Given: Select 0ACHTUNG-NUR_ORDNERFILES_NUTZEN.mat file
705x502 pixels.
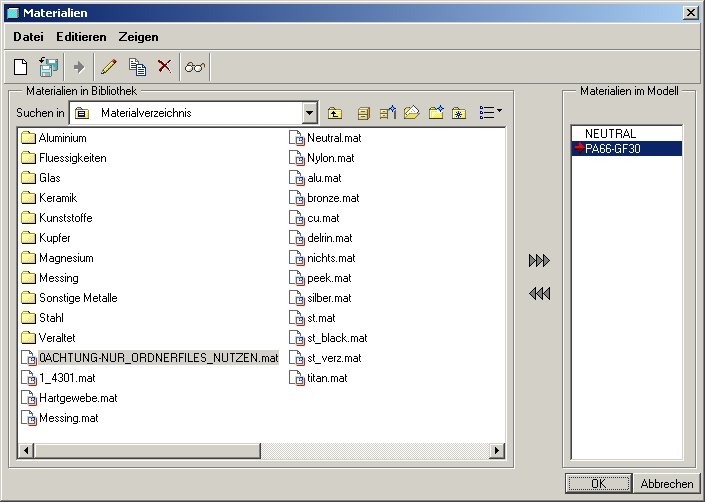Looking at the screenshot, I should (x=150, y=358).
